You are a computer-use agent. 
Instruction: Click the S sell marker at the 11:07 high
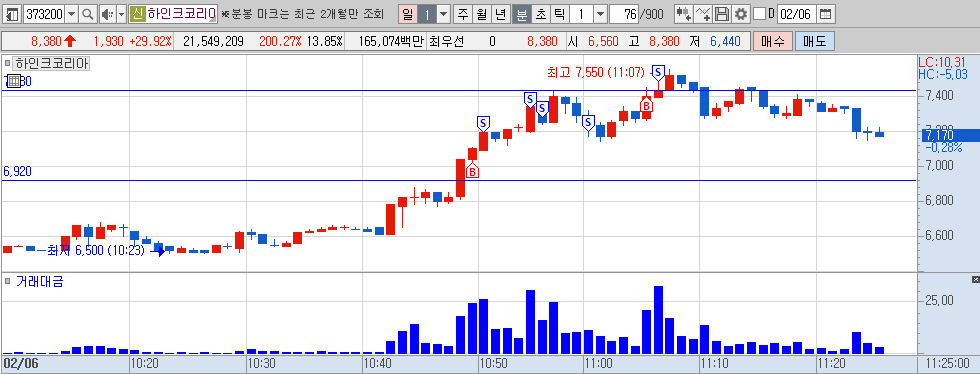tap(658, 72)
